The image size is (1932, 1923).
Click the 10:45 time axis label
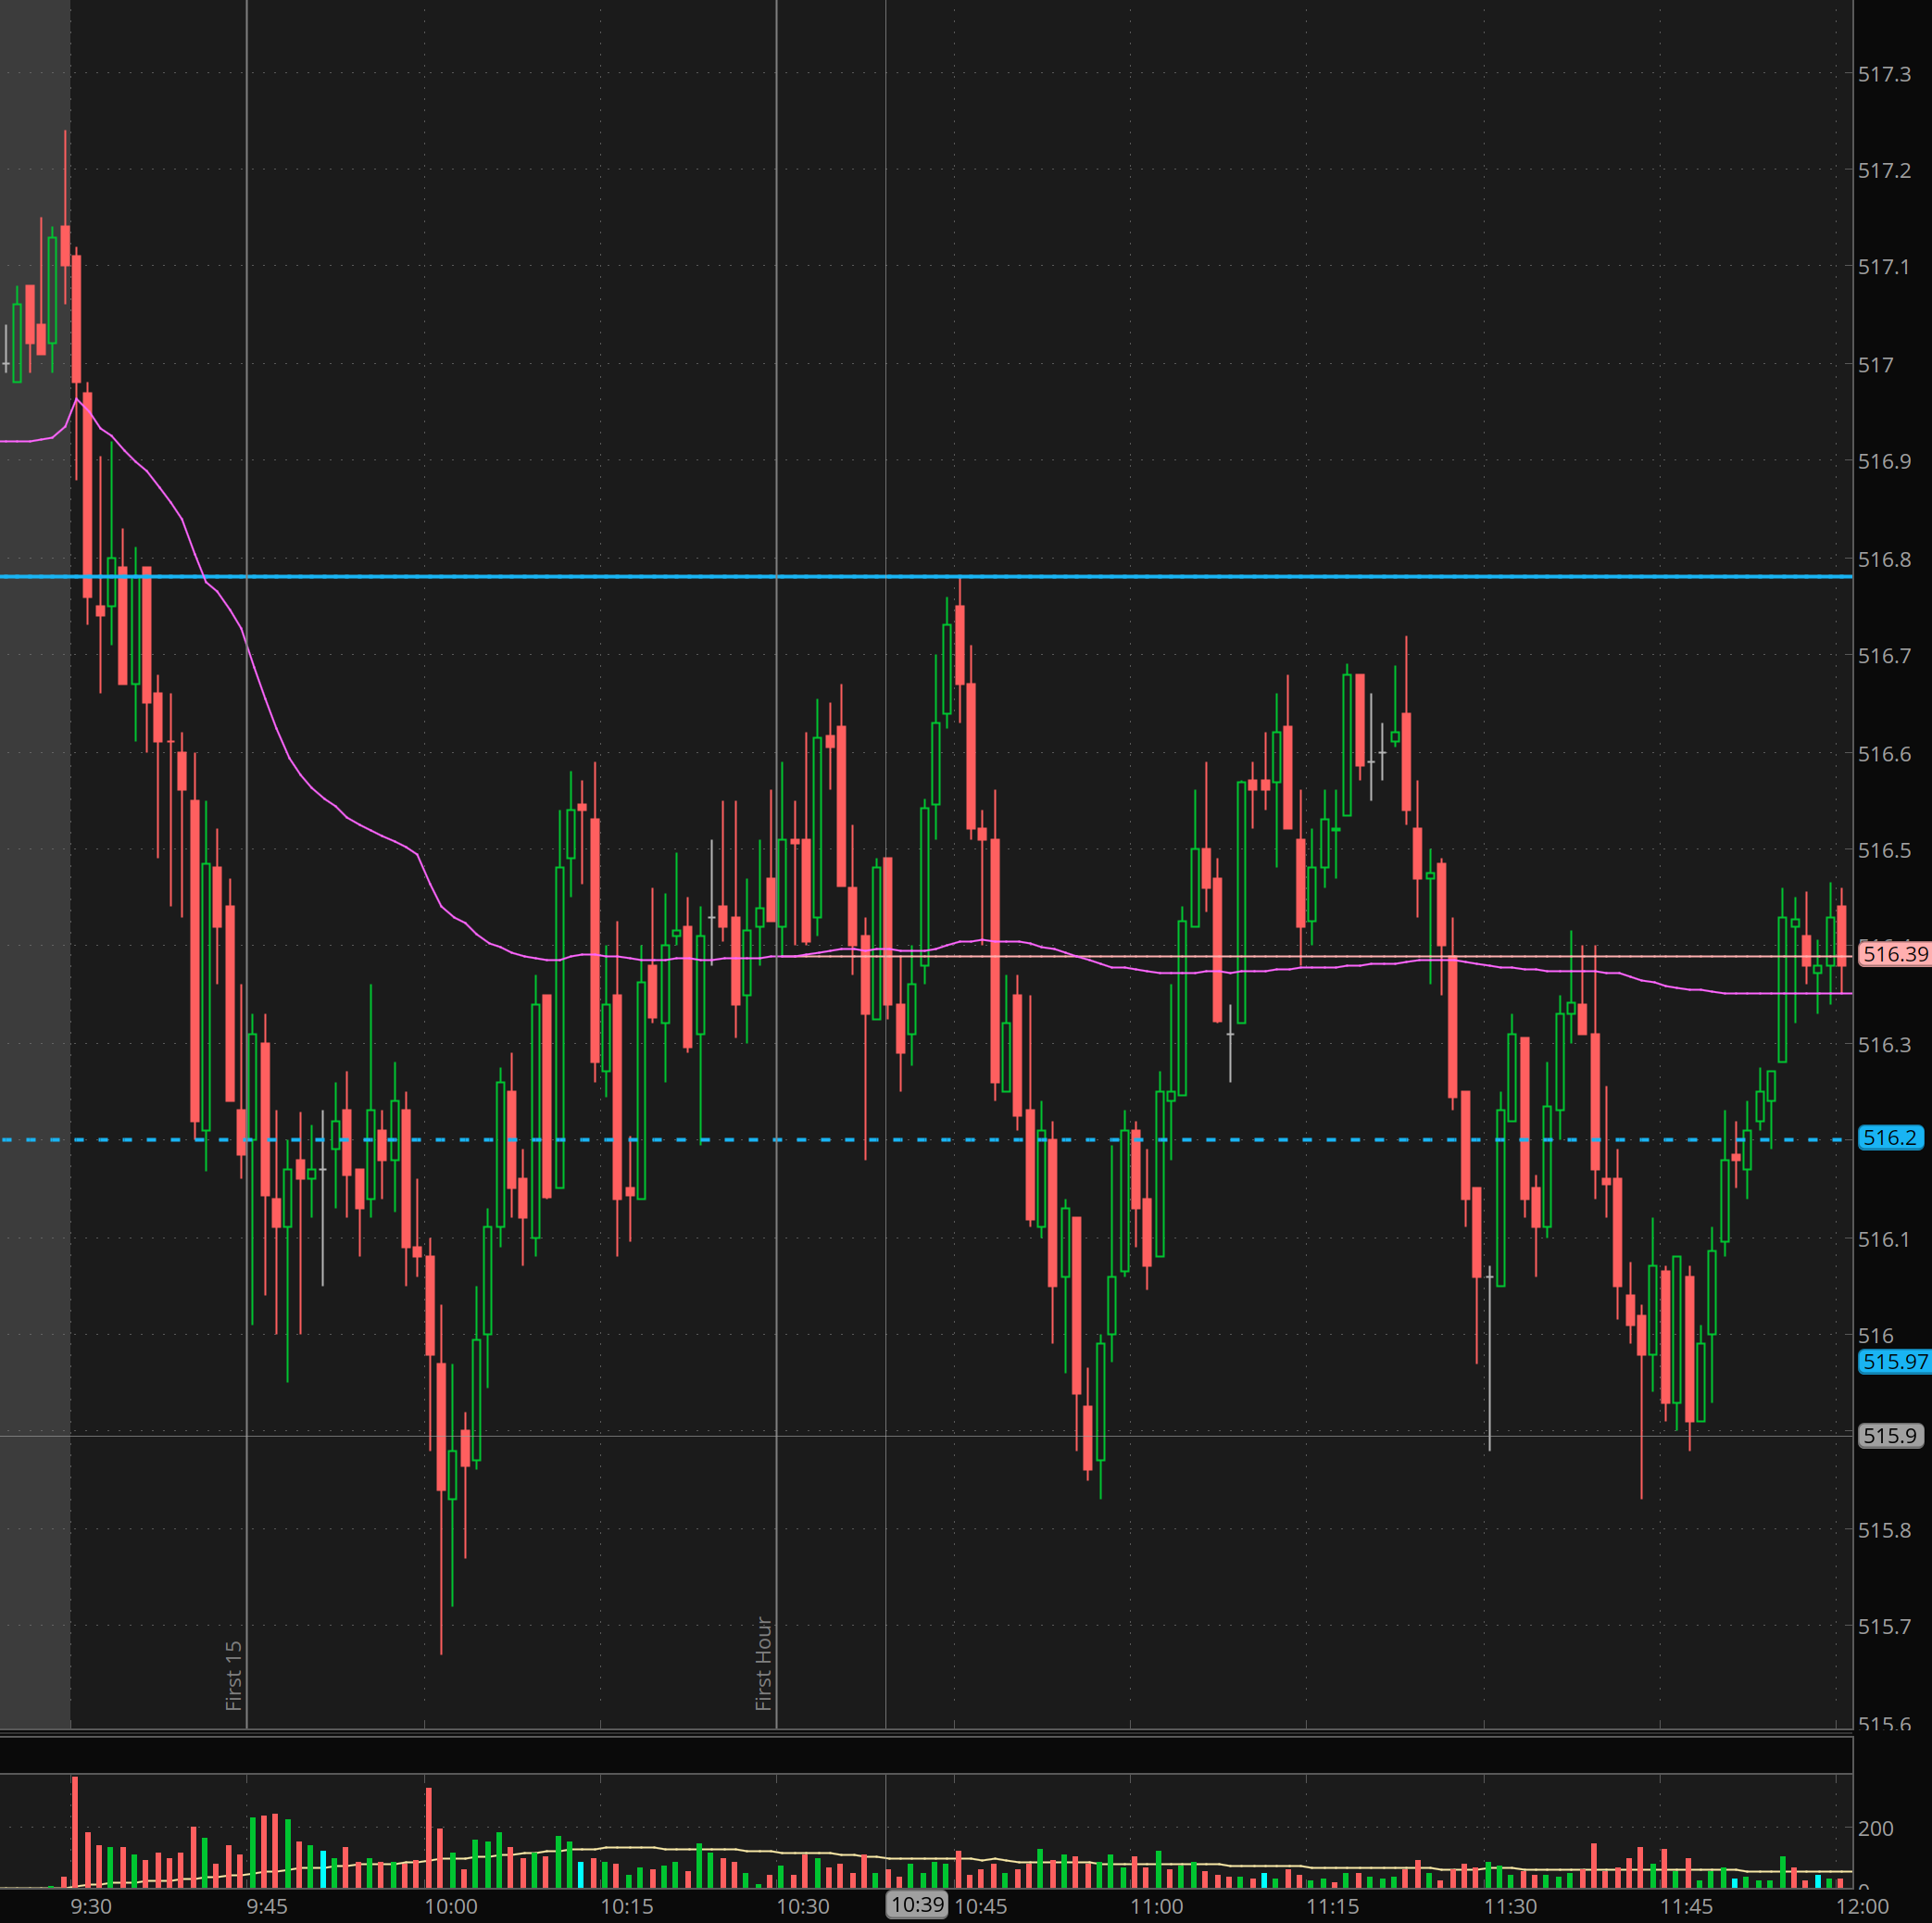tap(980, 1907)
